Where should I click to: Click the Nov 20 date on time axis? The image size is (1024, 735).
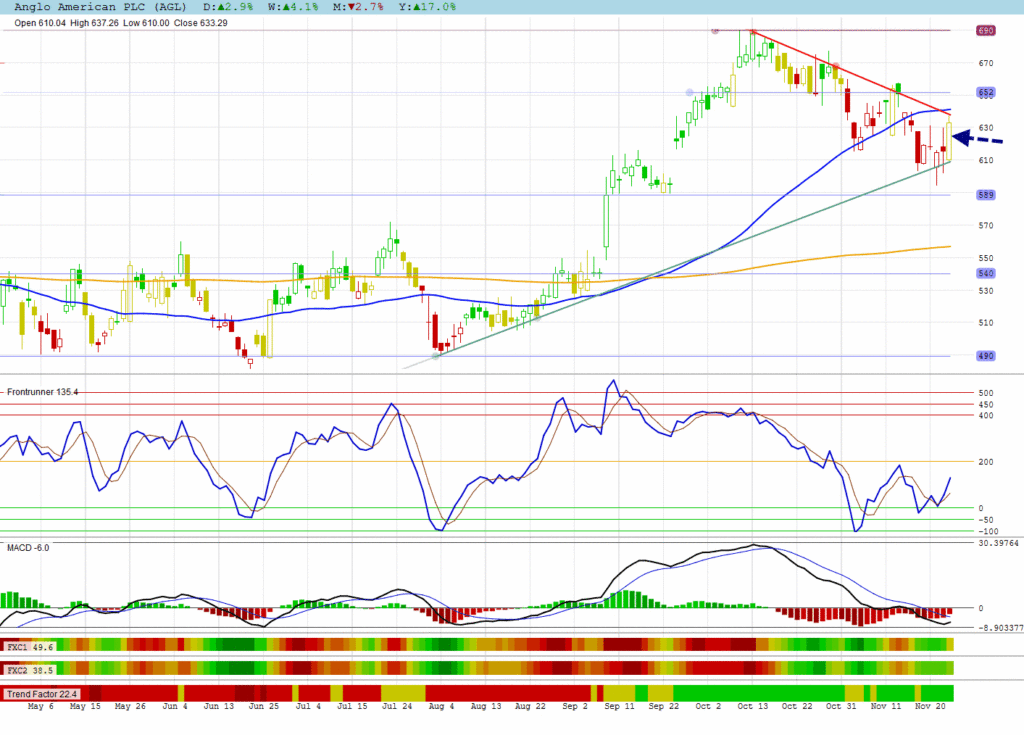[x=934, y=706]
